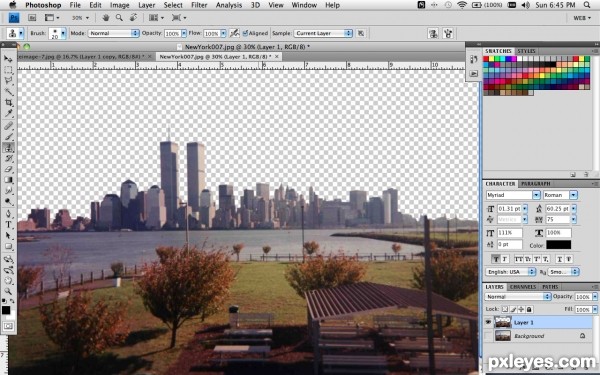Select the Pen tool
The image size is (600, 375).
[8, 214]
